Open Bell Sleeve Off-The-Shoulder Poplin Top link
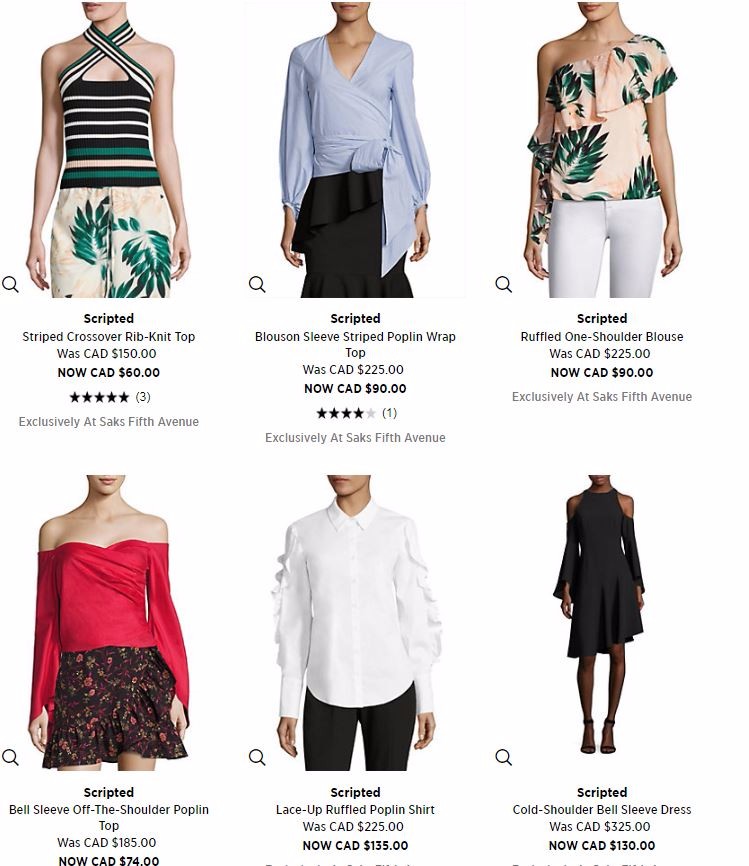 point(109,817)
